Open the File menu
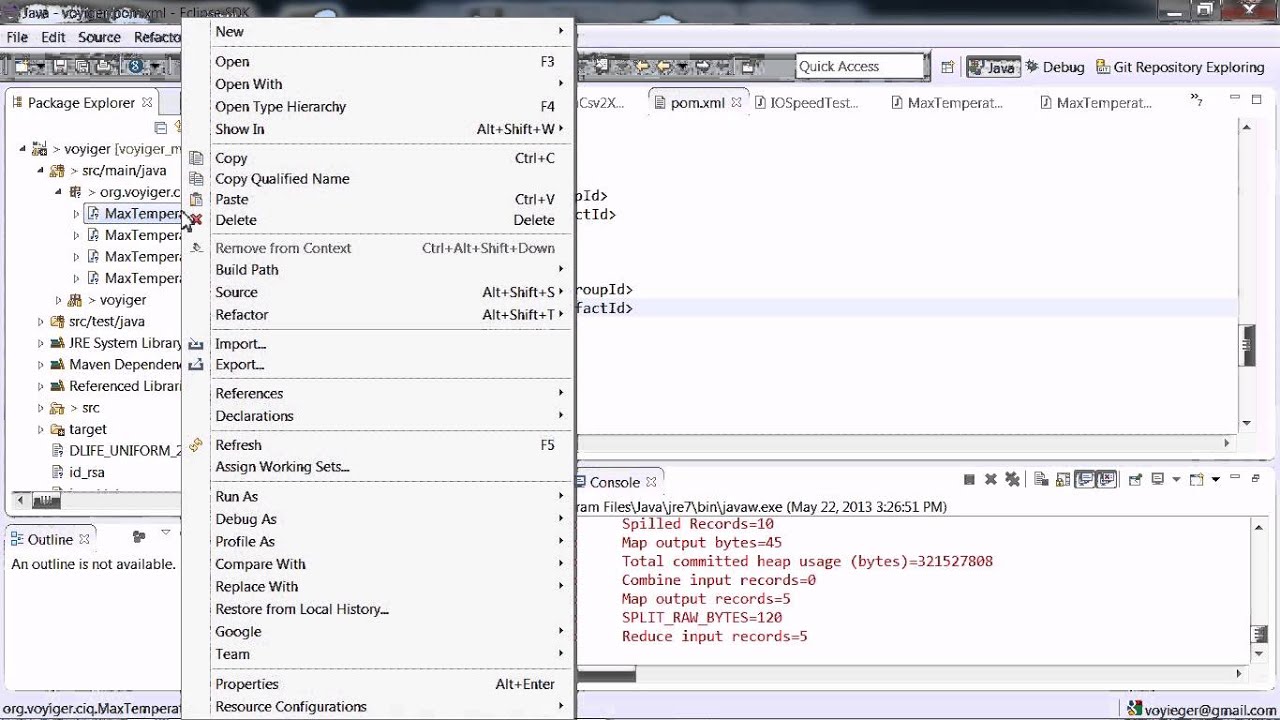The image size is (1280, 720). (x=17, y=37)
